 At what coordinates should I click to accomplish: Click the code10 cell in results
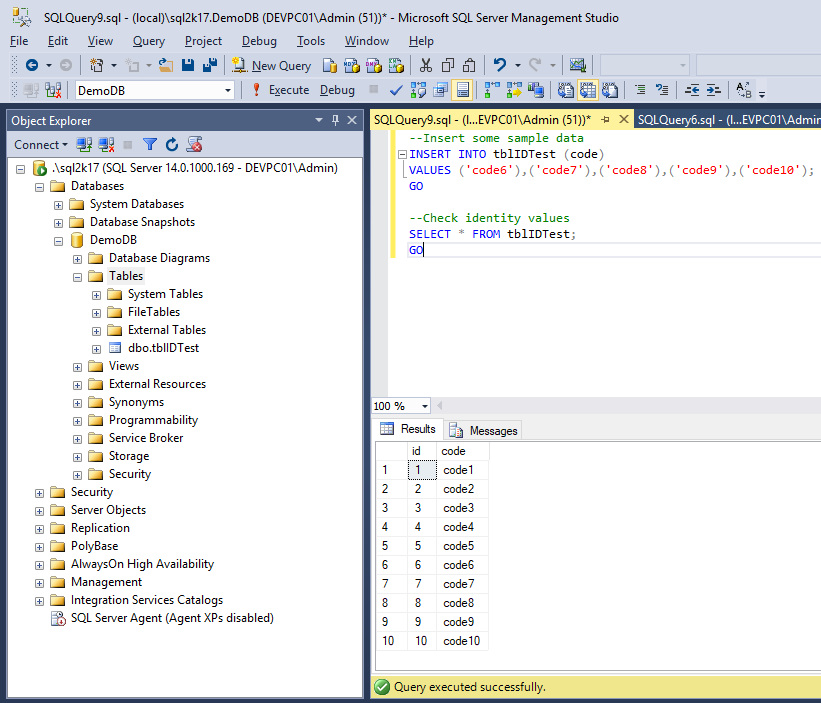click(461, 641)
